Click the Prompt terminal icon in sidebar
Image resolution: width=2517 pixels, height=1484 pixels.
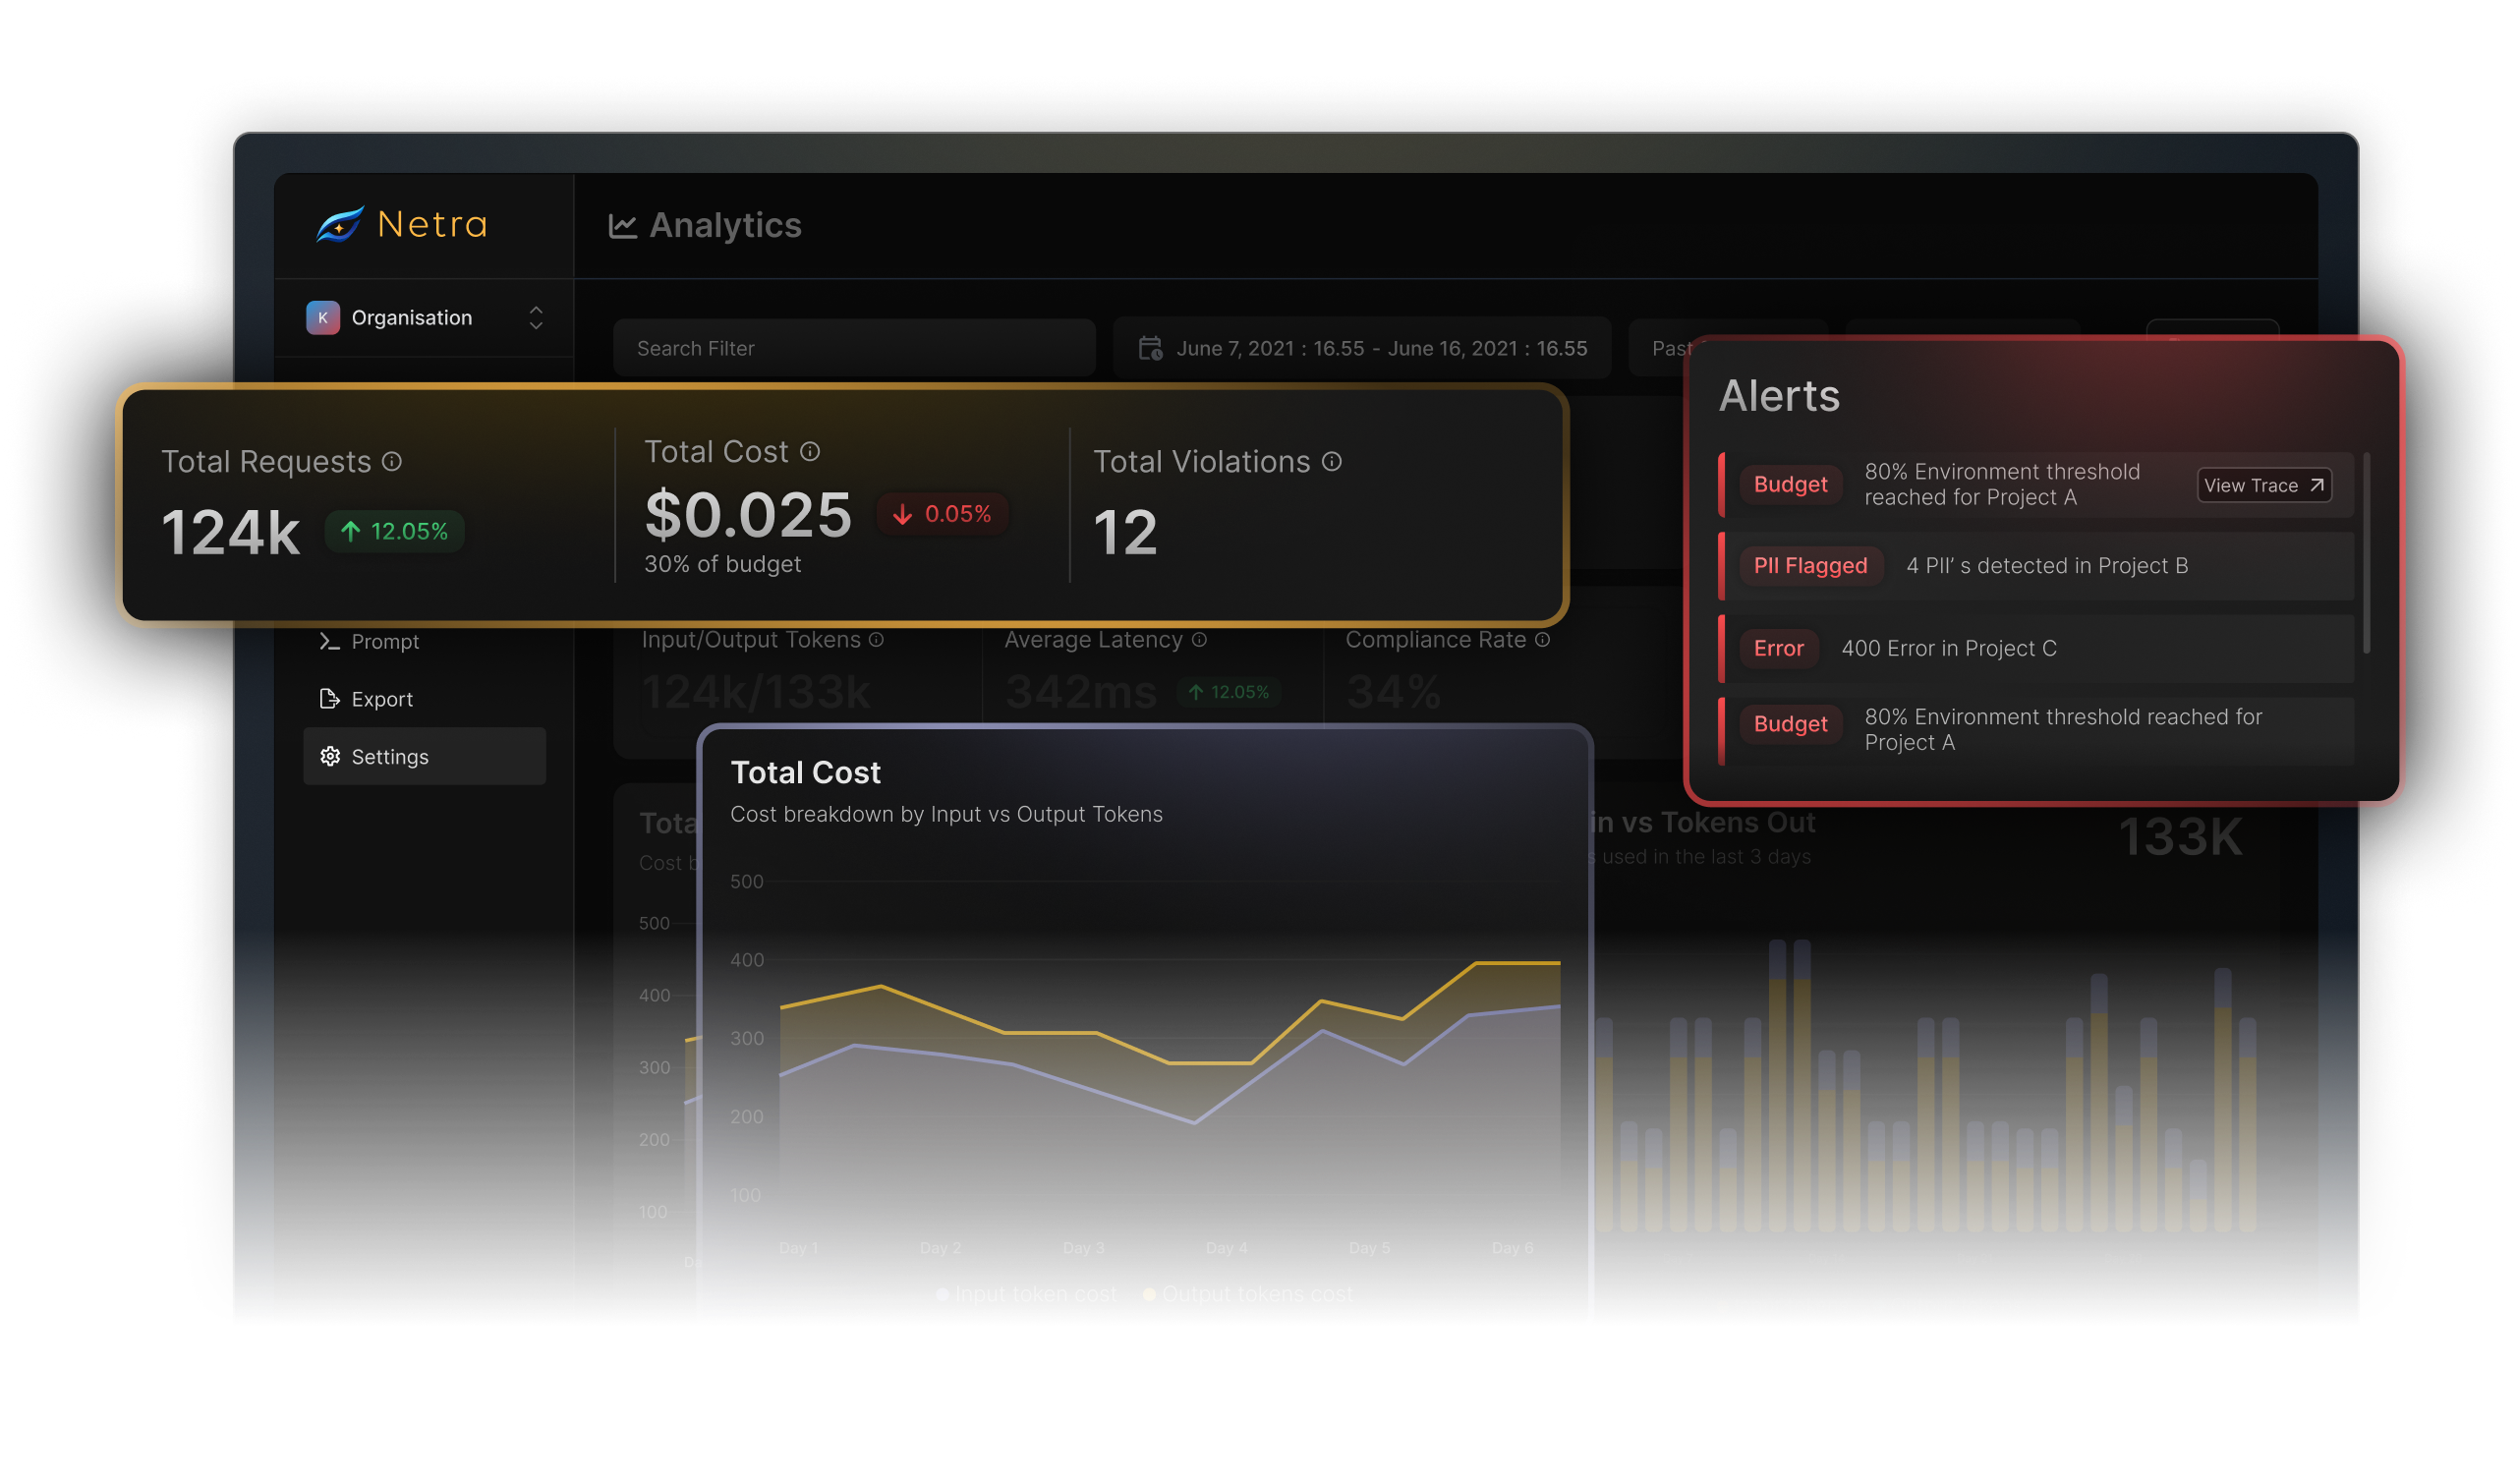329,641
